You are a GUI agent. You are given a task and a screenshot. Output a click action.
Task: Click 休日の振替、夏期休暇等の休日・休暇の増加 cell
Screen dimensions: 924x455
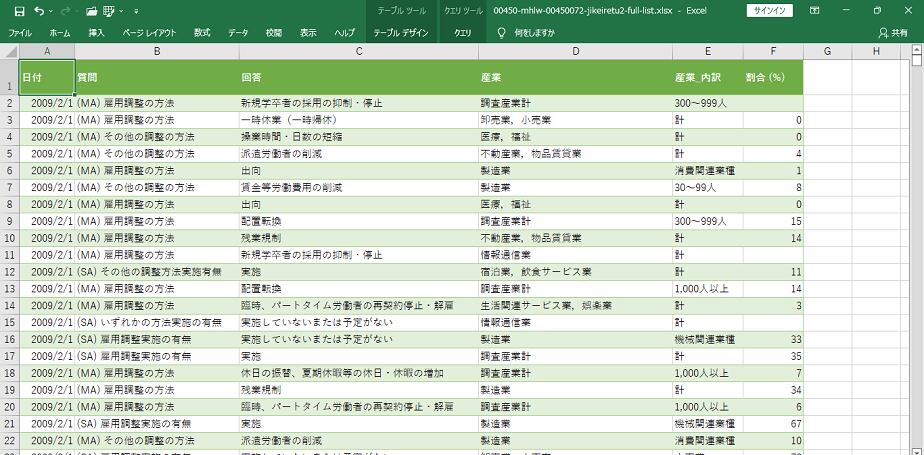tap(359, 373)
